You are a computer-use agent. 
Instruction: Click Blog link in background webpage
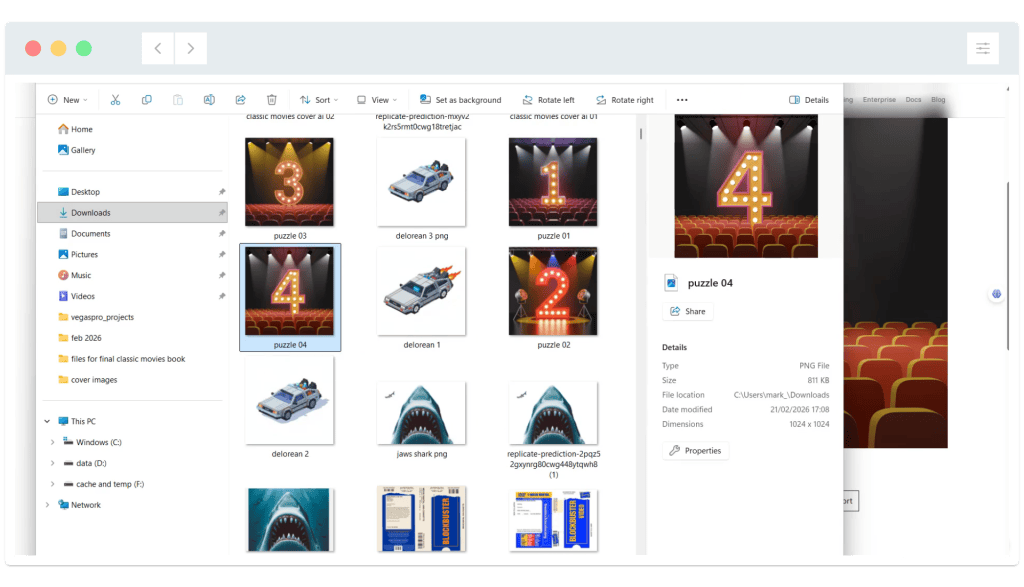(938, 100)
